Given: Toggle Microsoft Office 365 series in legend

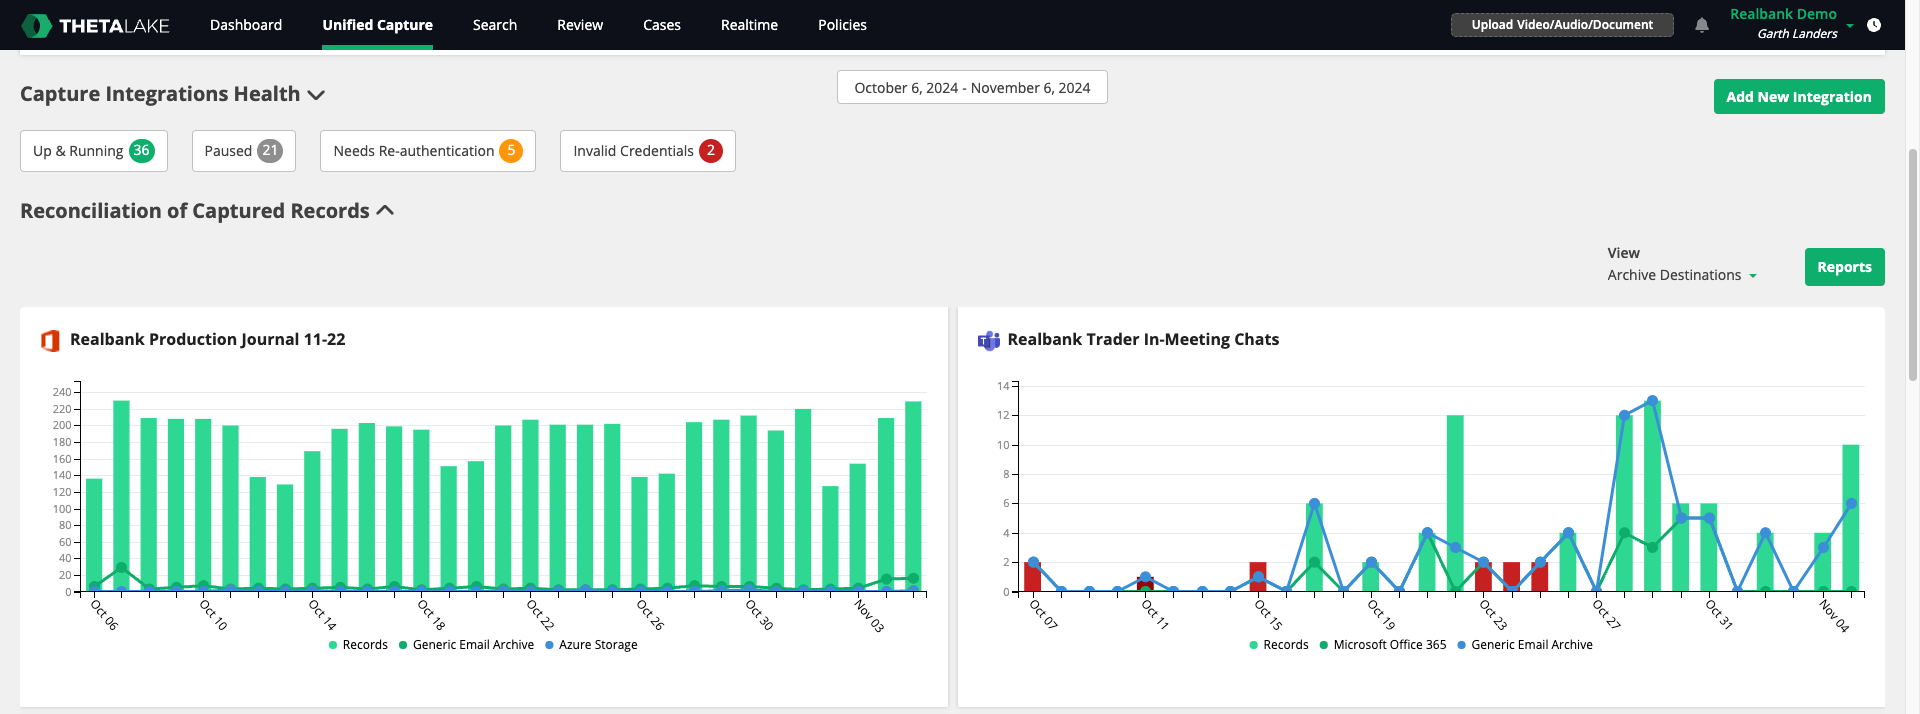Looking at the screenshot, I should pos(1383,645).
